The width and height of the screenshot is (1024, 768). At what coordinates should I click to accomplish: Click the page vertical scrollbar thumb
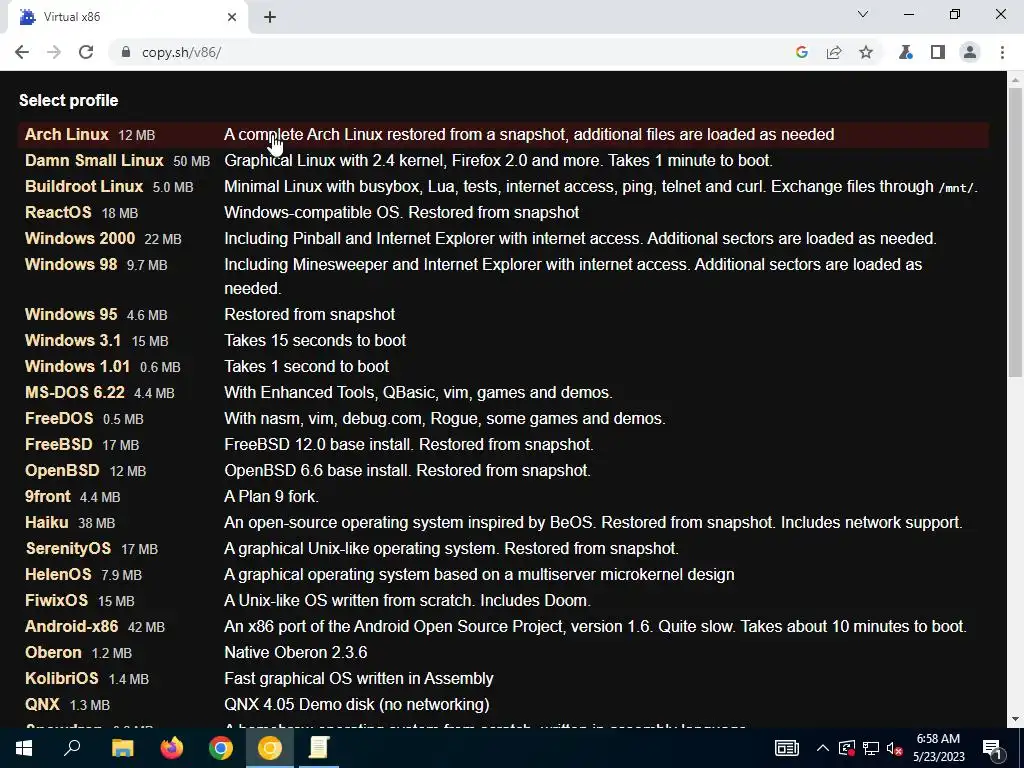tap(1015, 232)
